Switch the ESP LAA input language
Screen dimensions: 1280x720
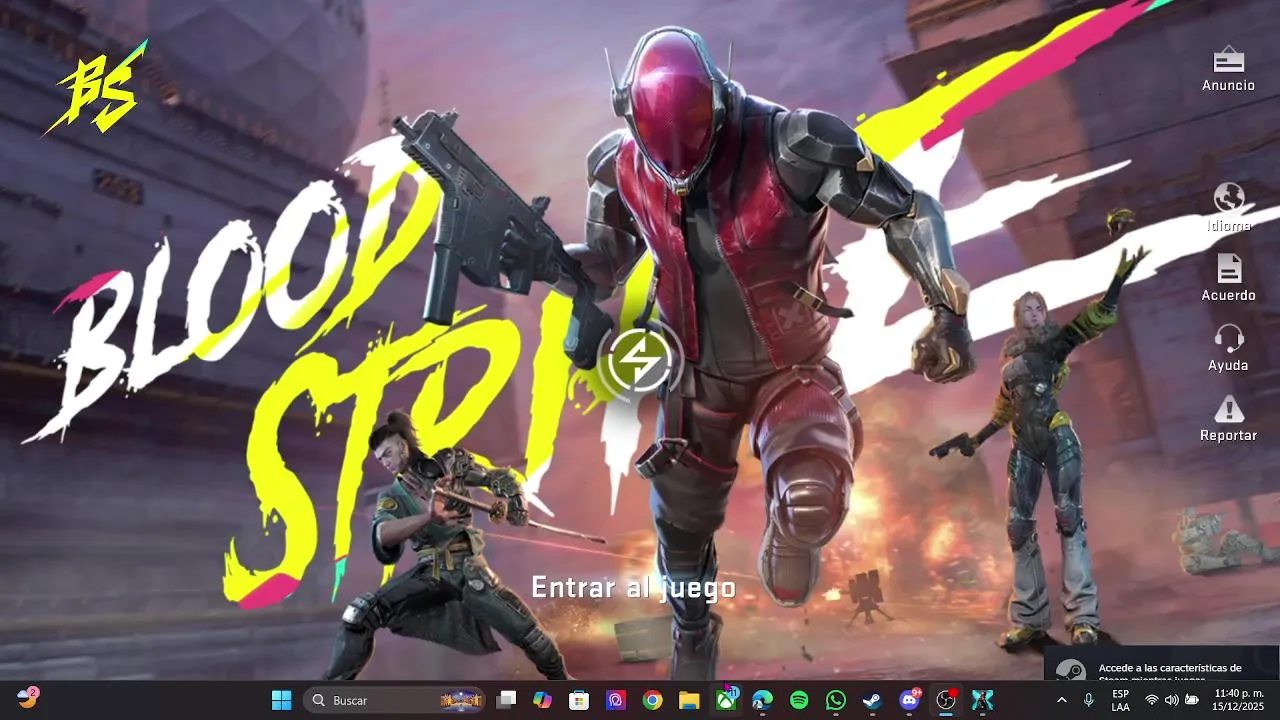tap(1121, 700)
